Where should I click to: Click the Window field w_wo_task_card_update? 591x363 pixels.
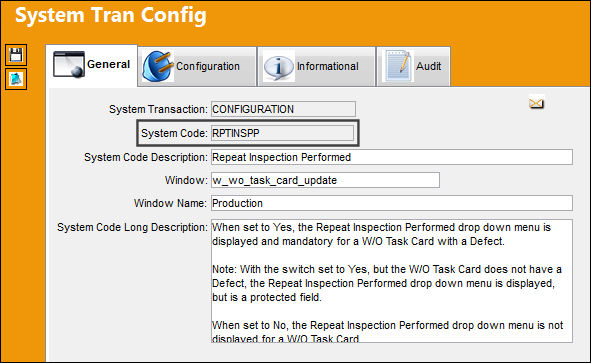[325, 180]
